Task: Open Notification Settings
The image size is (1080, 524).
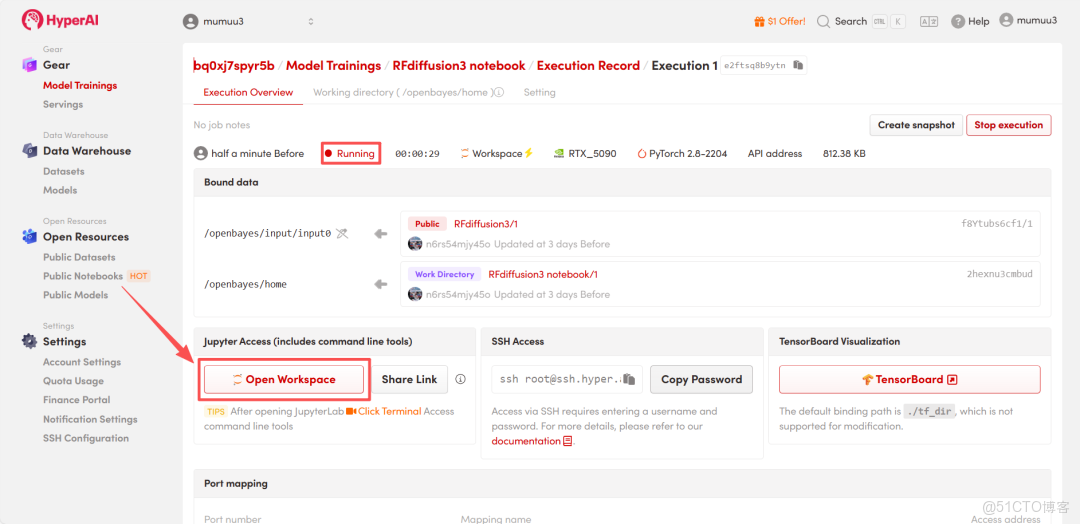Action: [90, 419]
